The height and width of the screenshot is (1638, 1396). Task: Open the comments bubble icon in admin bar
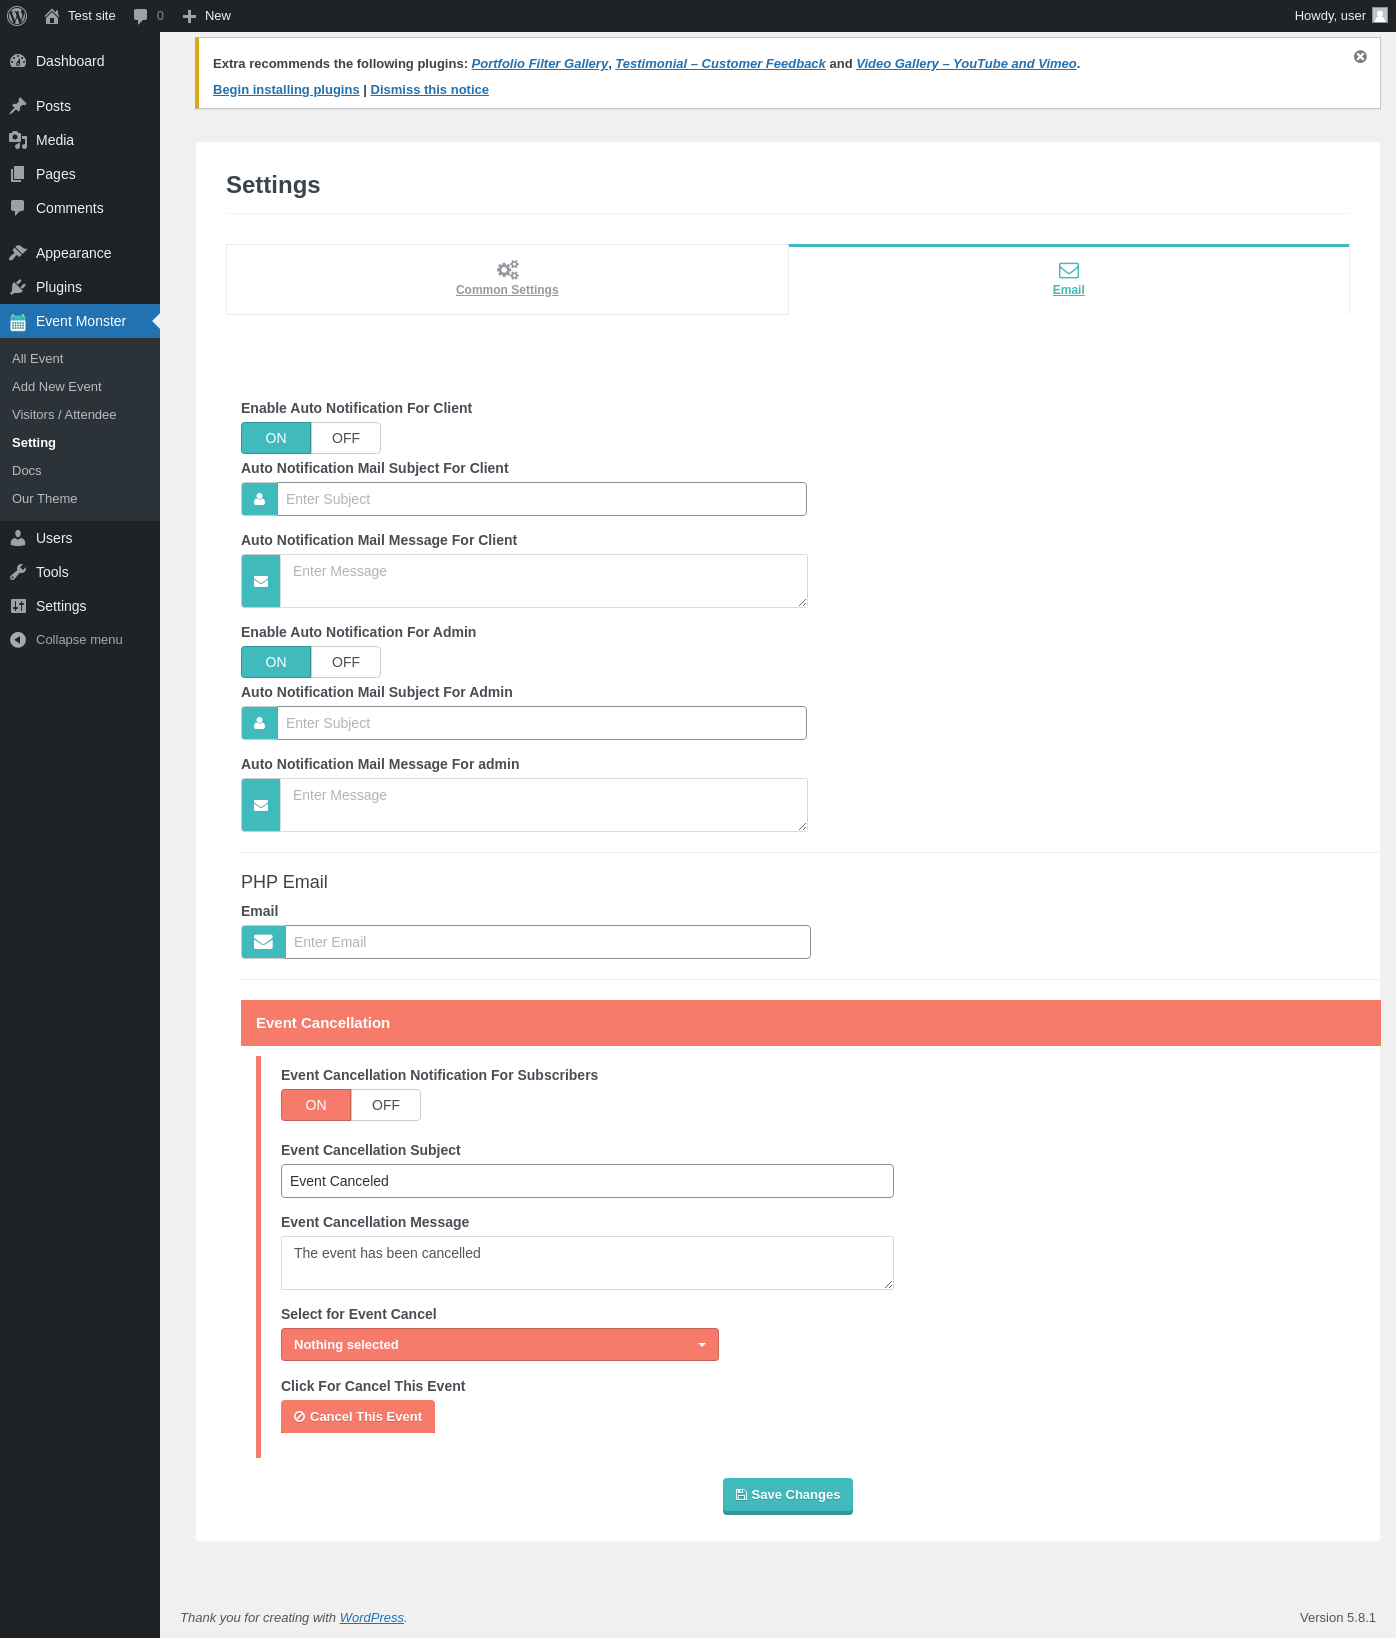(141, 16)
